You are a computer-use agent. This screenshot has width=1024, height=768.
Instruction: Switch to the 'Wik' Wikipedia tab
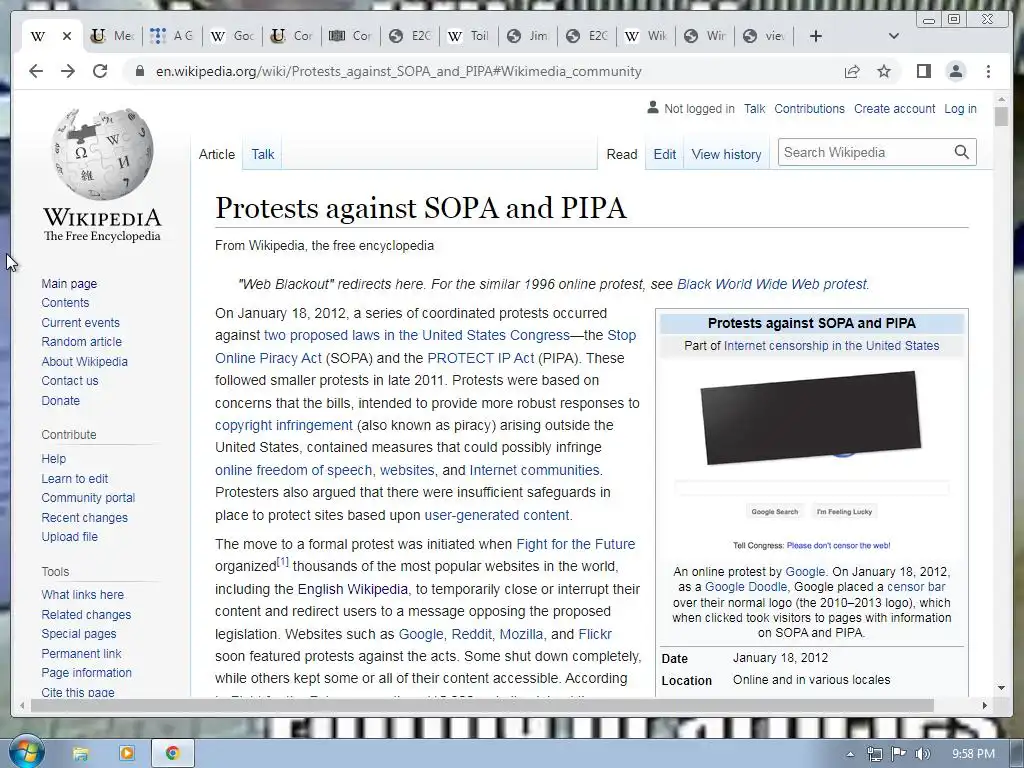645,36
